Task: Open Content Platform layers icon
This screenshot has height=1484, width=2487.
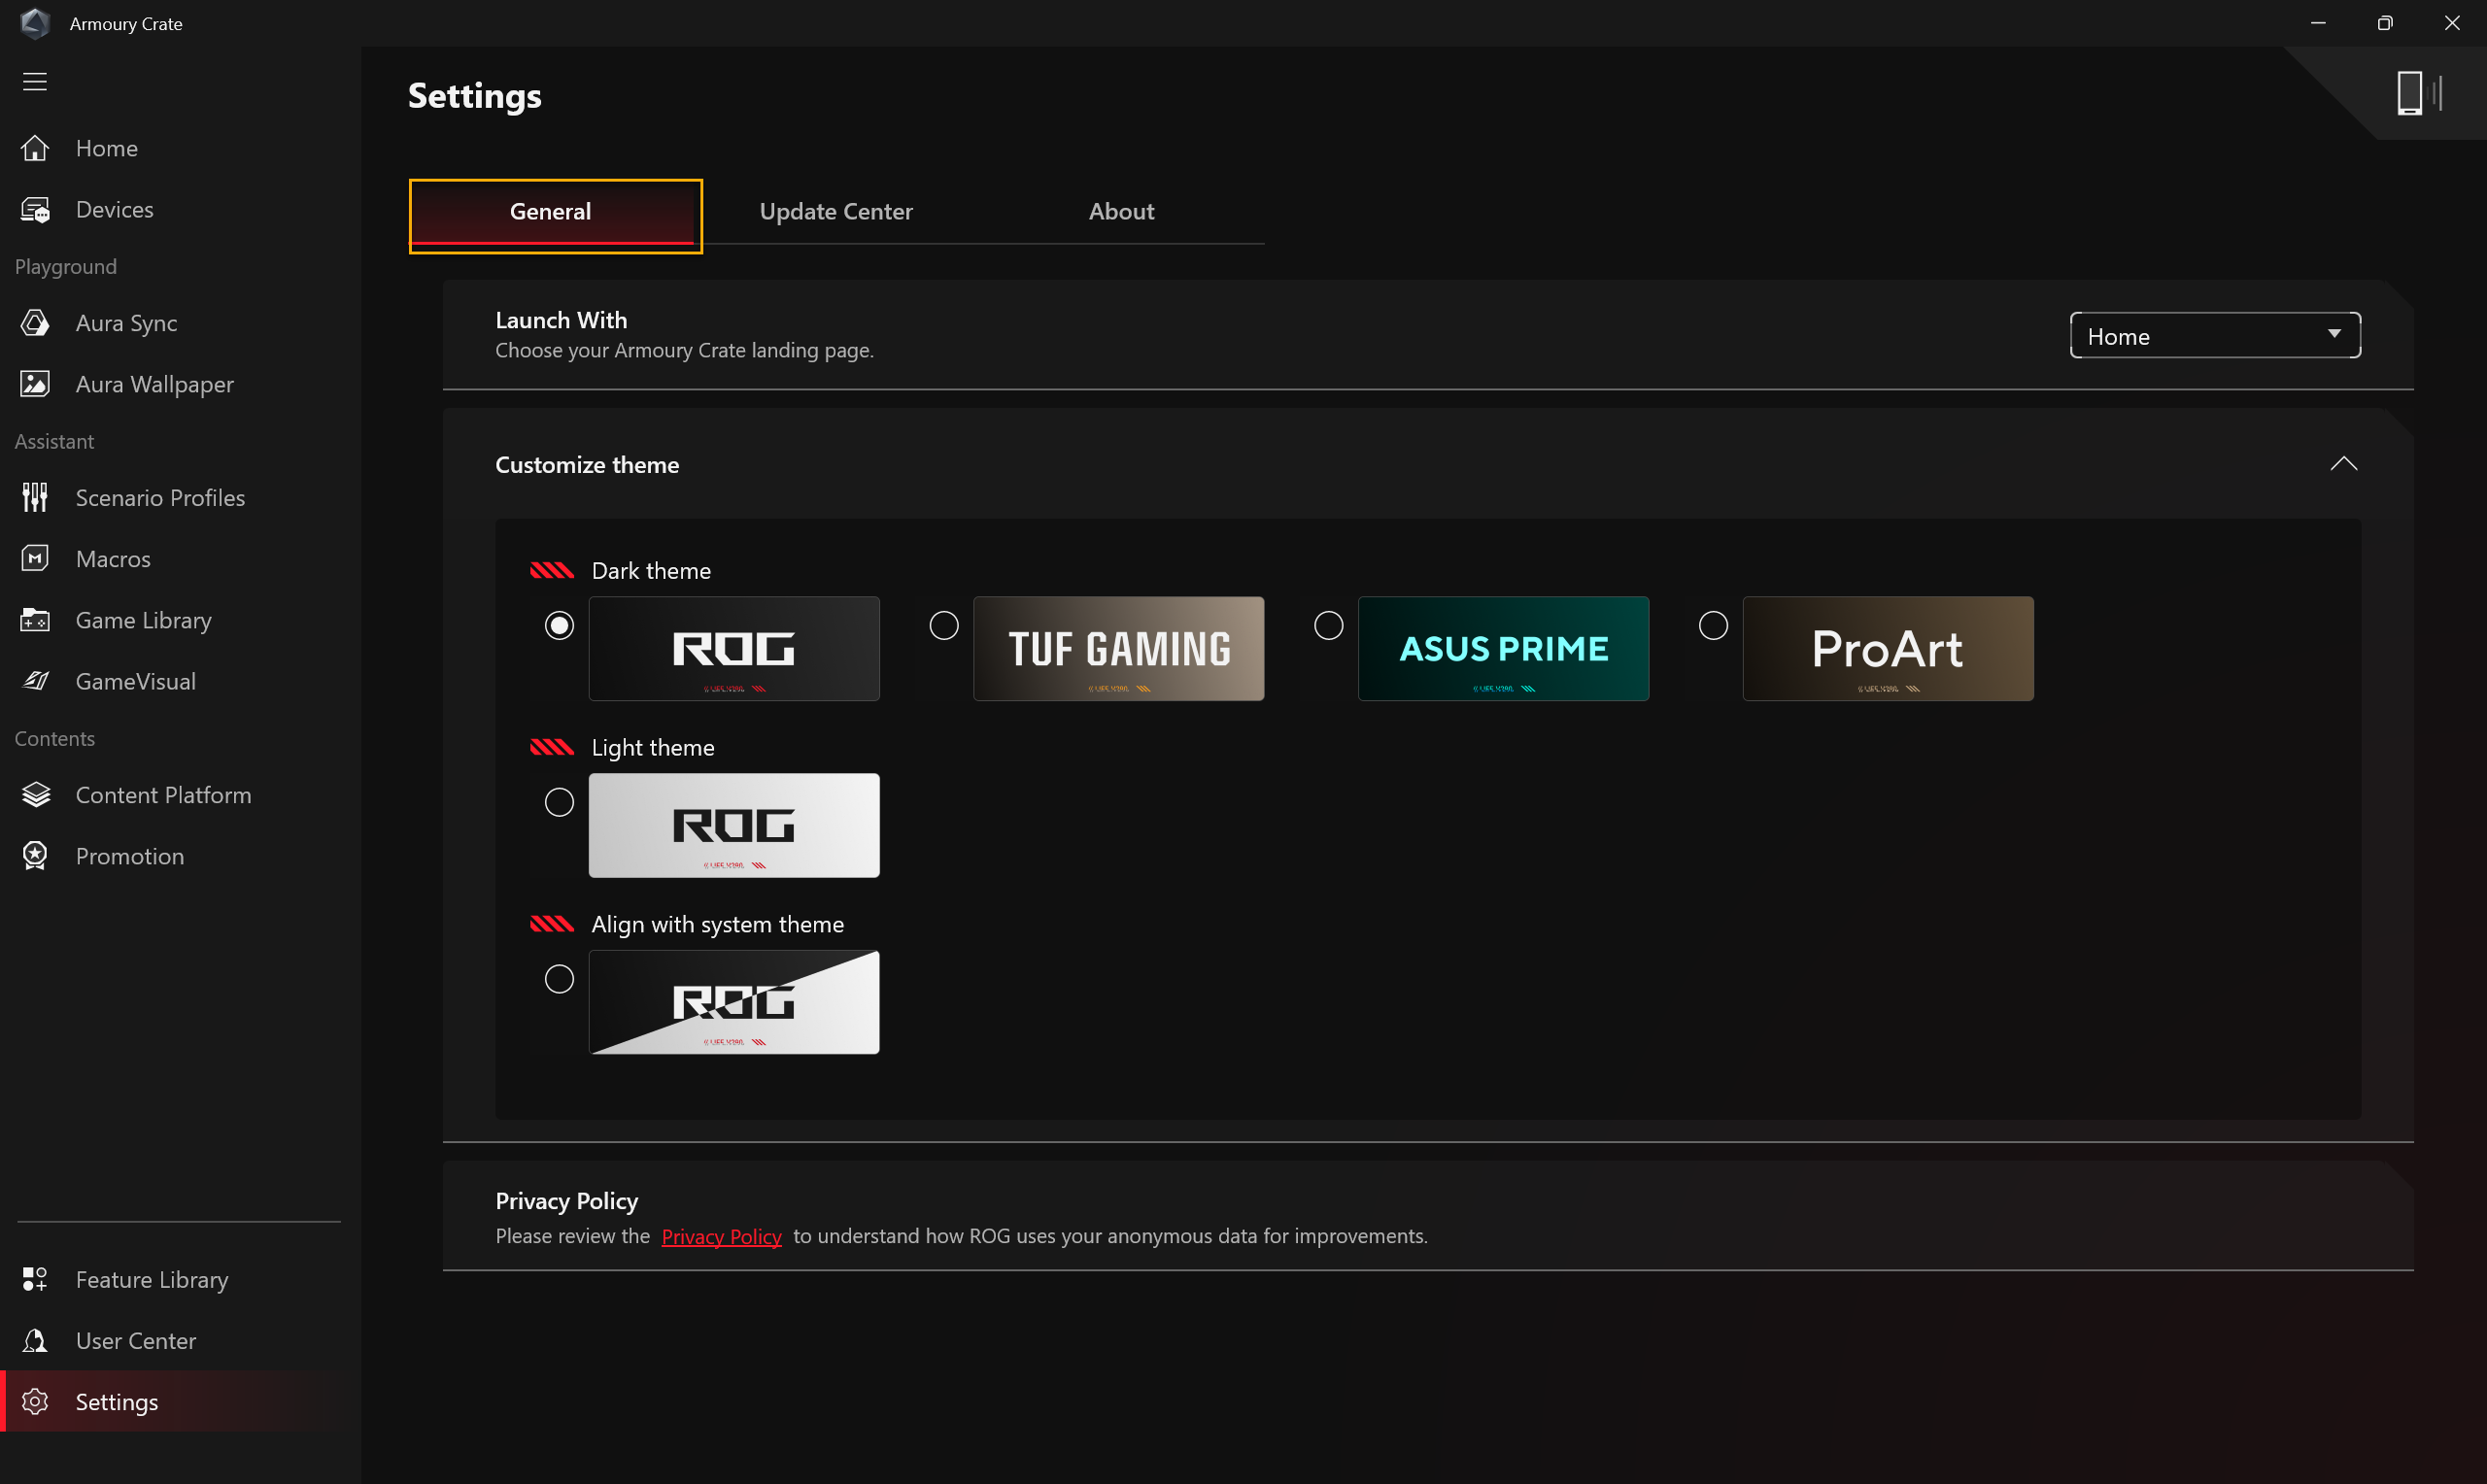Action: [35, 794]
